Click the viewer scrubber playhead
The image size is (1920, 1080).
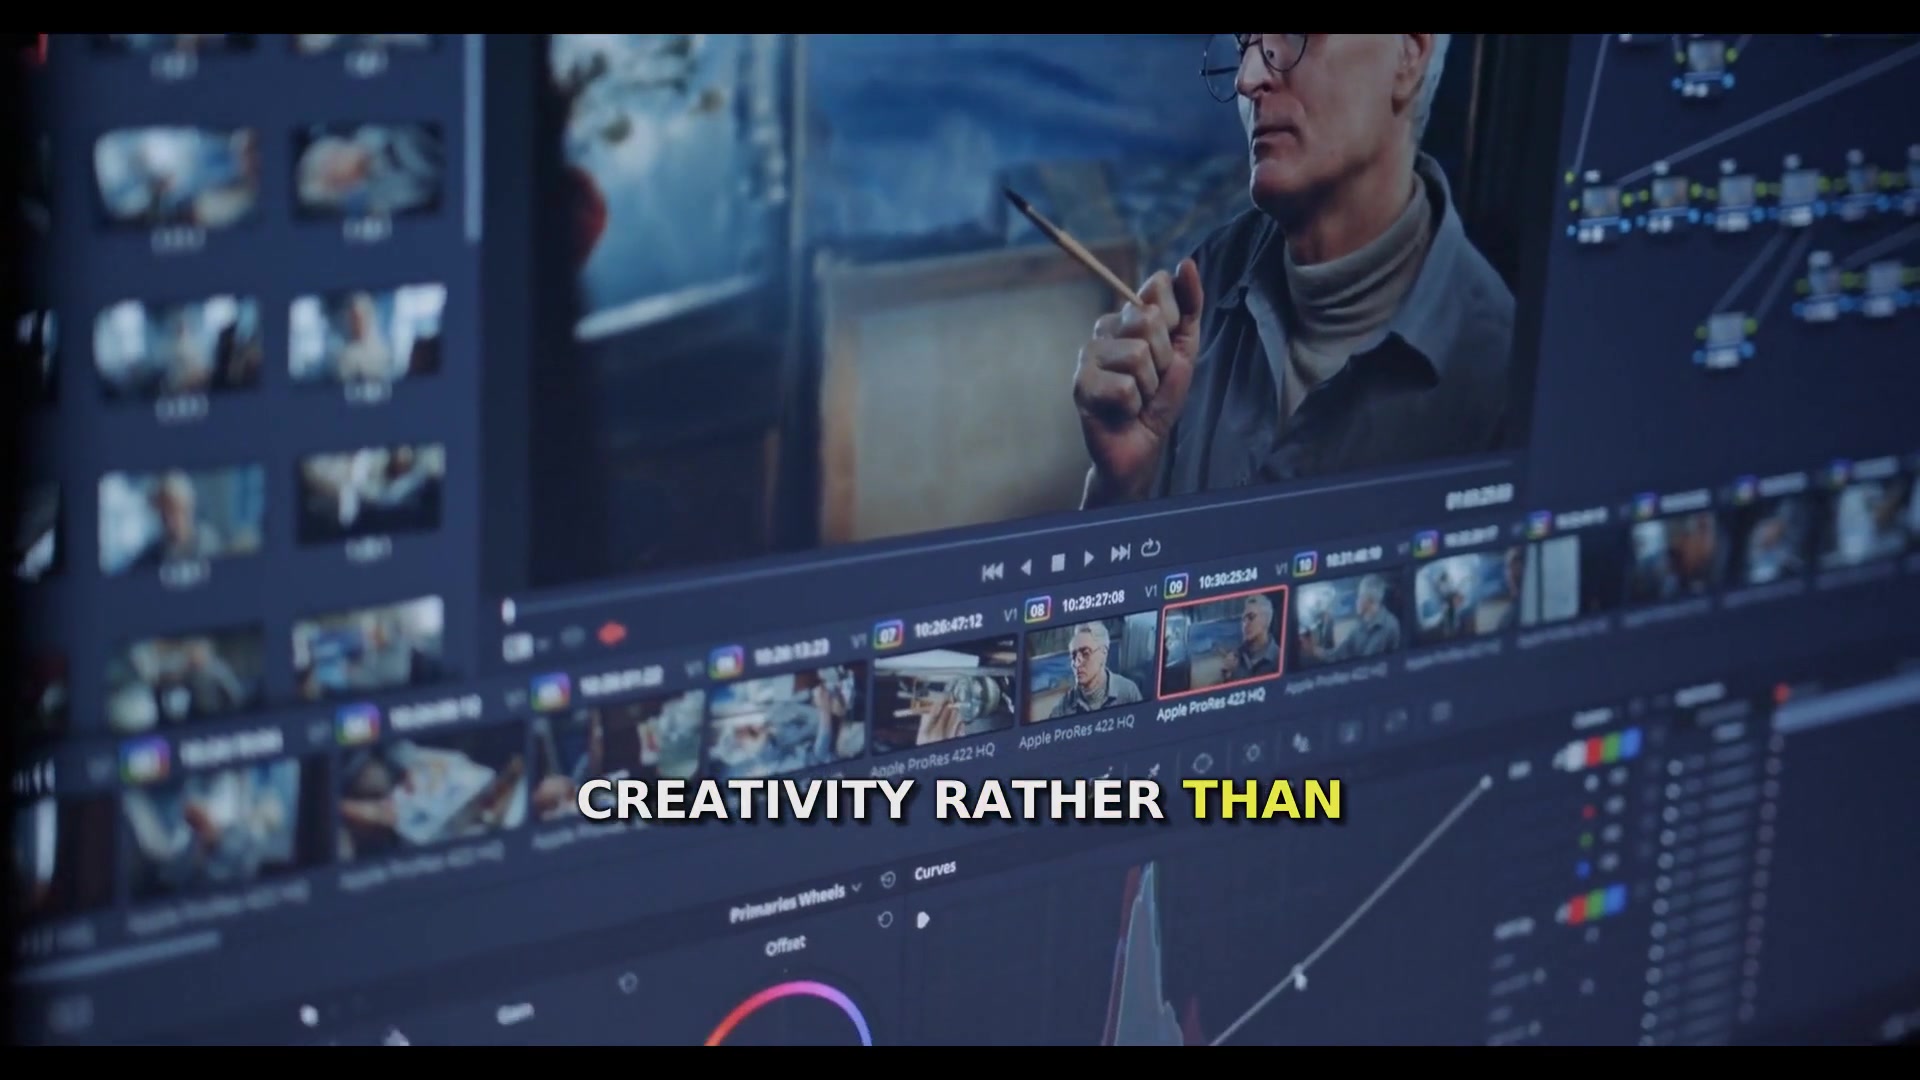[508, 609]
